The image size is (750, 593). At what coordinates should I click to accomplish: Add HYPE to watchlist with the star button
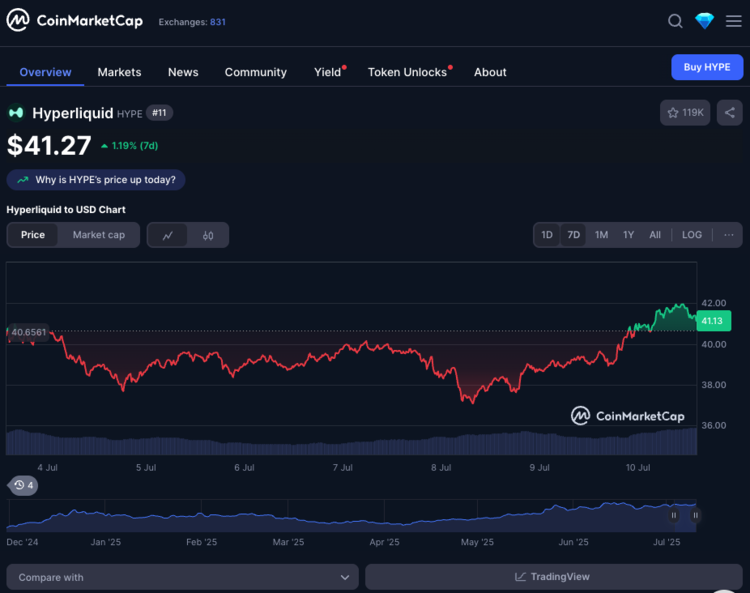coord(685,113)
